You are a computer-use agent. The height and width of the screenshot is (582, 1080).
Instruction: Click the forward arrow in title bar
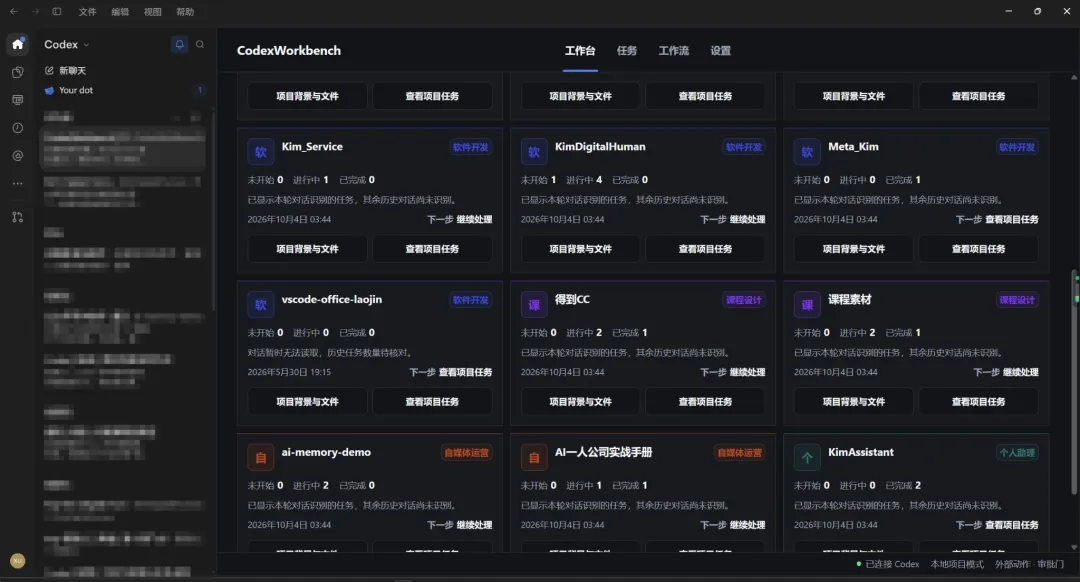click(x=35, y=12)
